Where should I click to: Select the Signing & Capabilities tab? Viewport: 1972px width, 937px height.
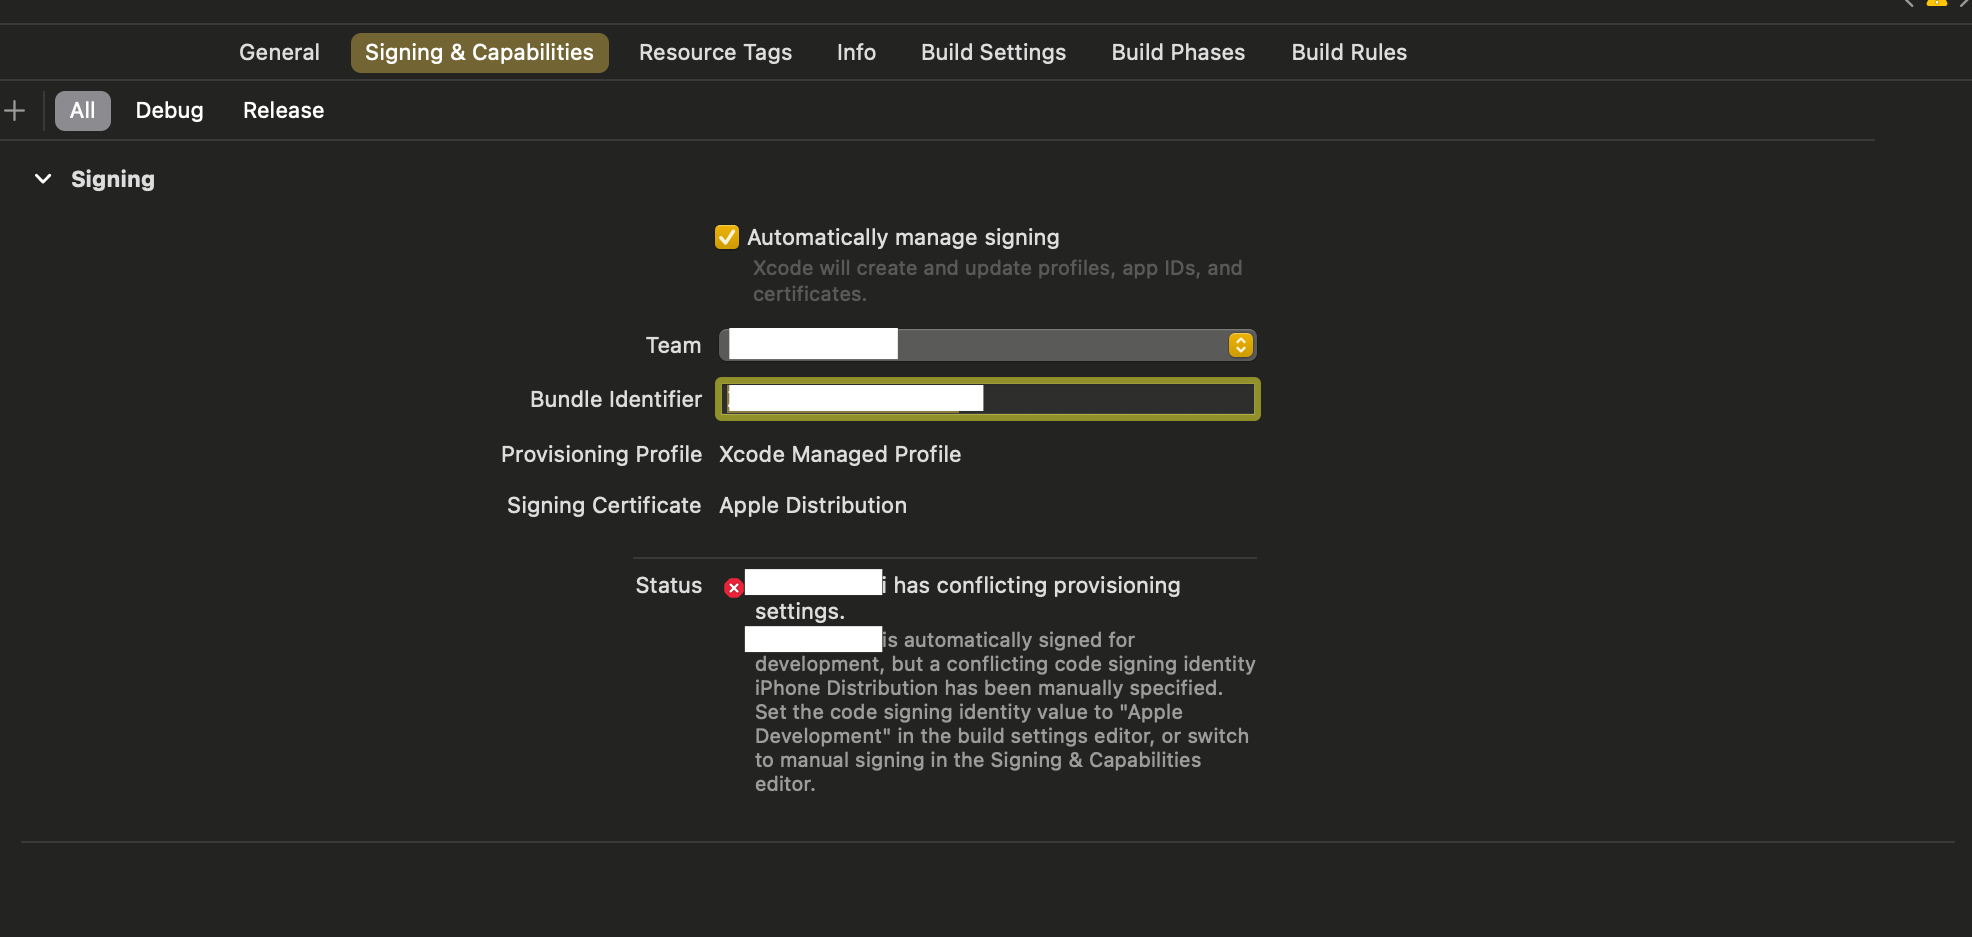(479, 52)
